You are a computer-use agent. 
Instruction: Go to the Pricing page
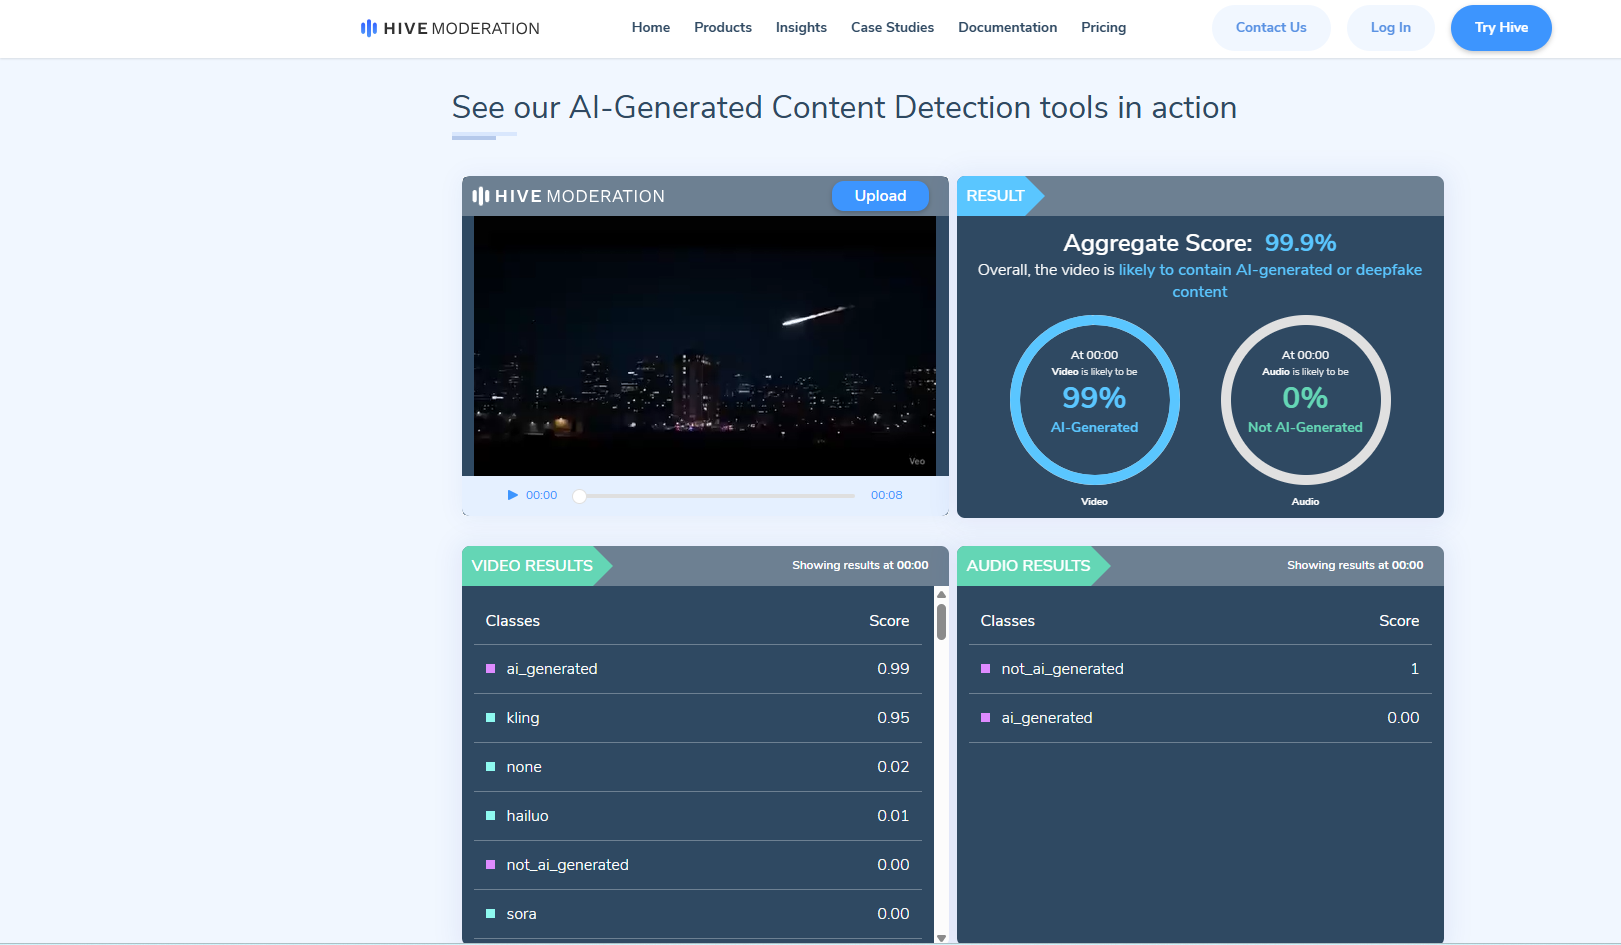coord(1103,28)
